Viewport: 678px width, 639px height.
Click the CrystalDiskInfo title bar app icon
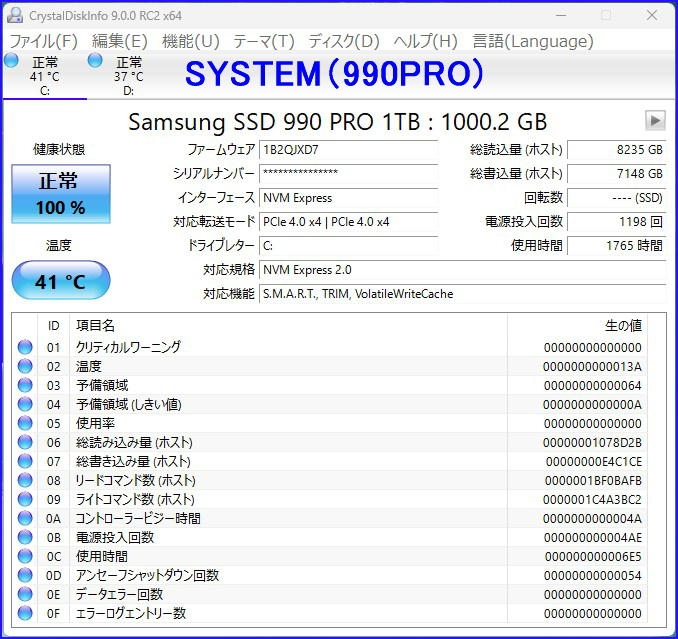pos(15,15)
